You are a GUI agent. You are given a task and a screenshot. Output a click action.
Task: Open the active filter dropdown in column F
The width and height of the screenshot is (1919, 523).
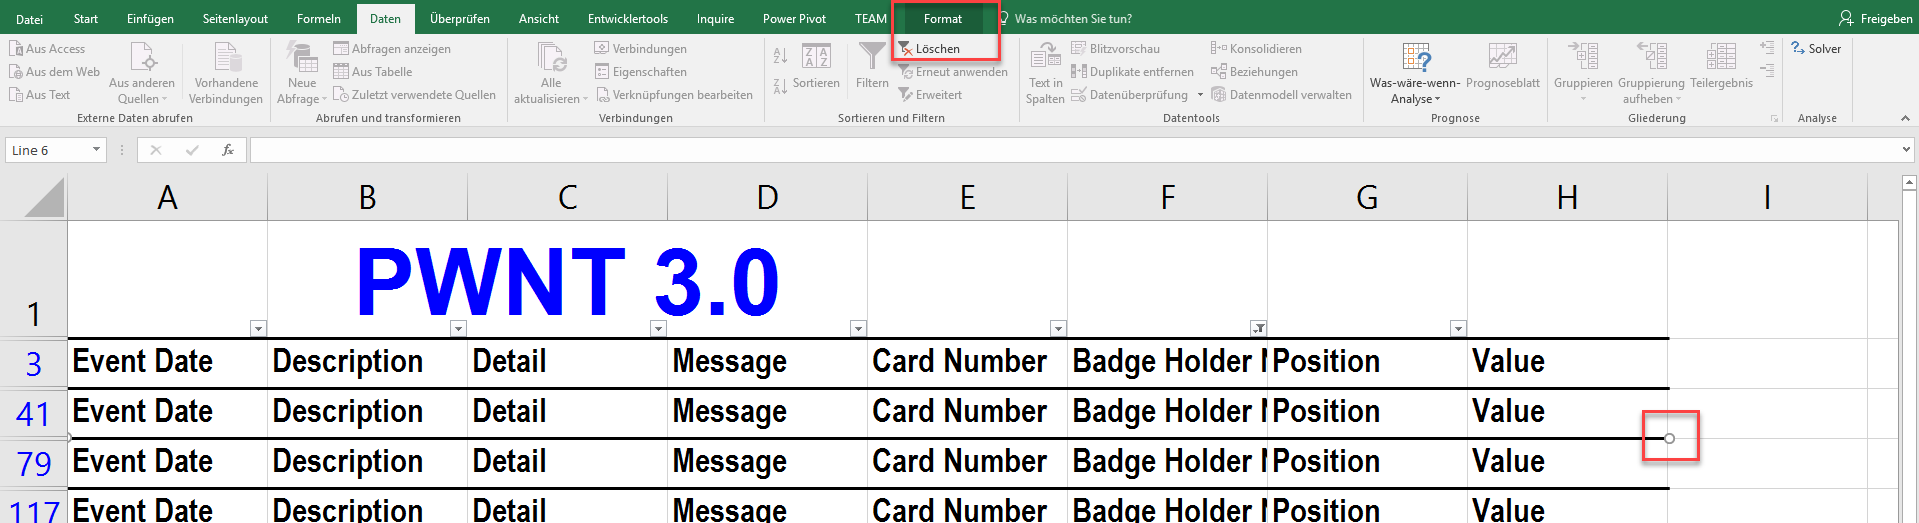(1258, 329)
